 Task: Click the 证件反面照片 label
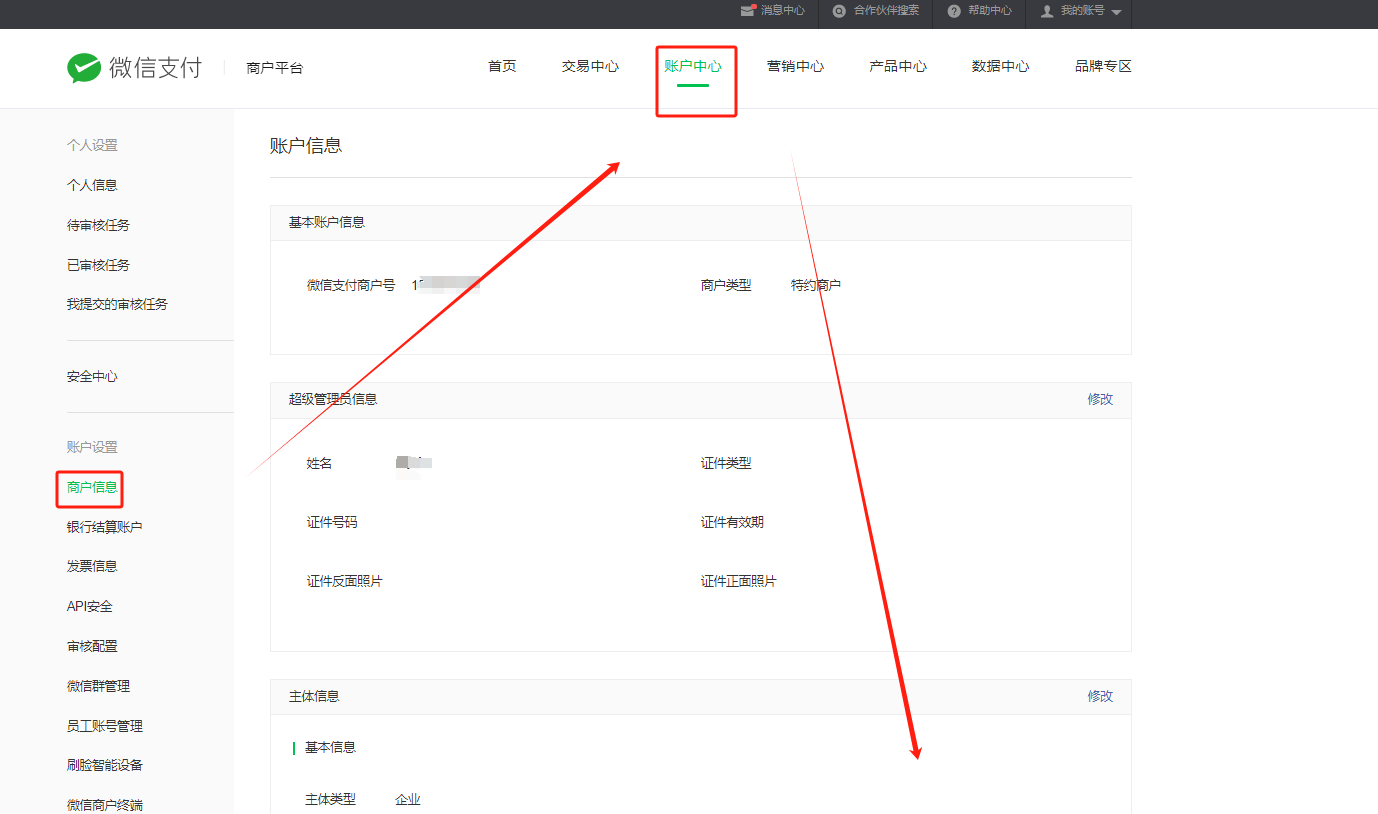[345, 581]
